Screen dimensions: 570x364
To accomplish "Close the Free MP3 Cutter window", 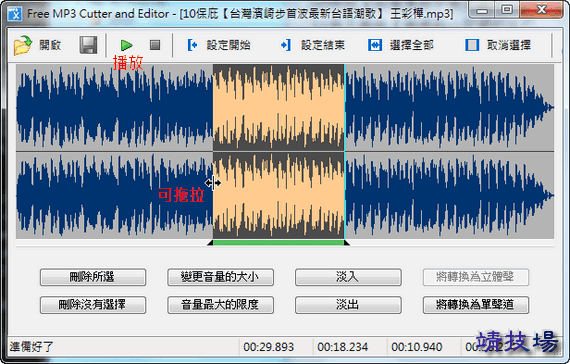I will point(541,10).
